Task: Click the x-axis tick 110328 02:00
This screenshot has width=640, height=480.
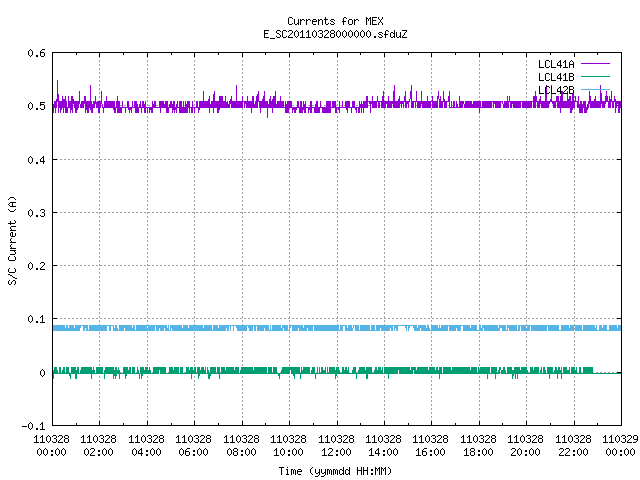Action: tap(99, 445)
